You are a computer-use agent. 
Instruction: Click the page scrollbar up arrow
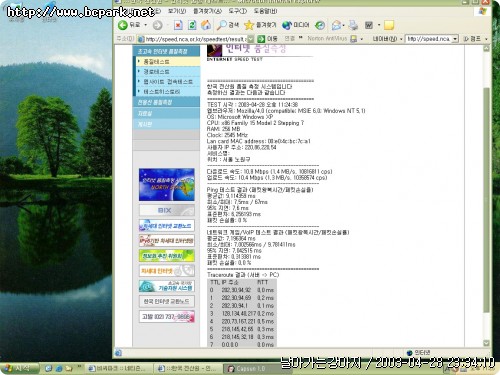pyautogui.click(x=486, y=49)
